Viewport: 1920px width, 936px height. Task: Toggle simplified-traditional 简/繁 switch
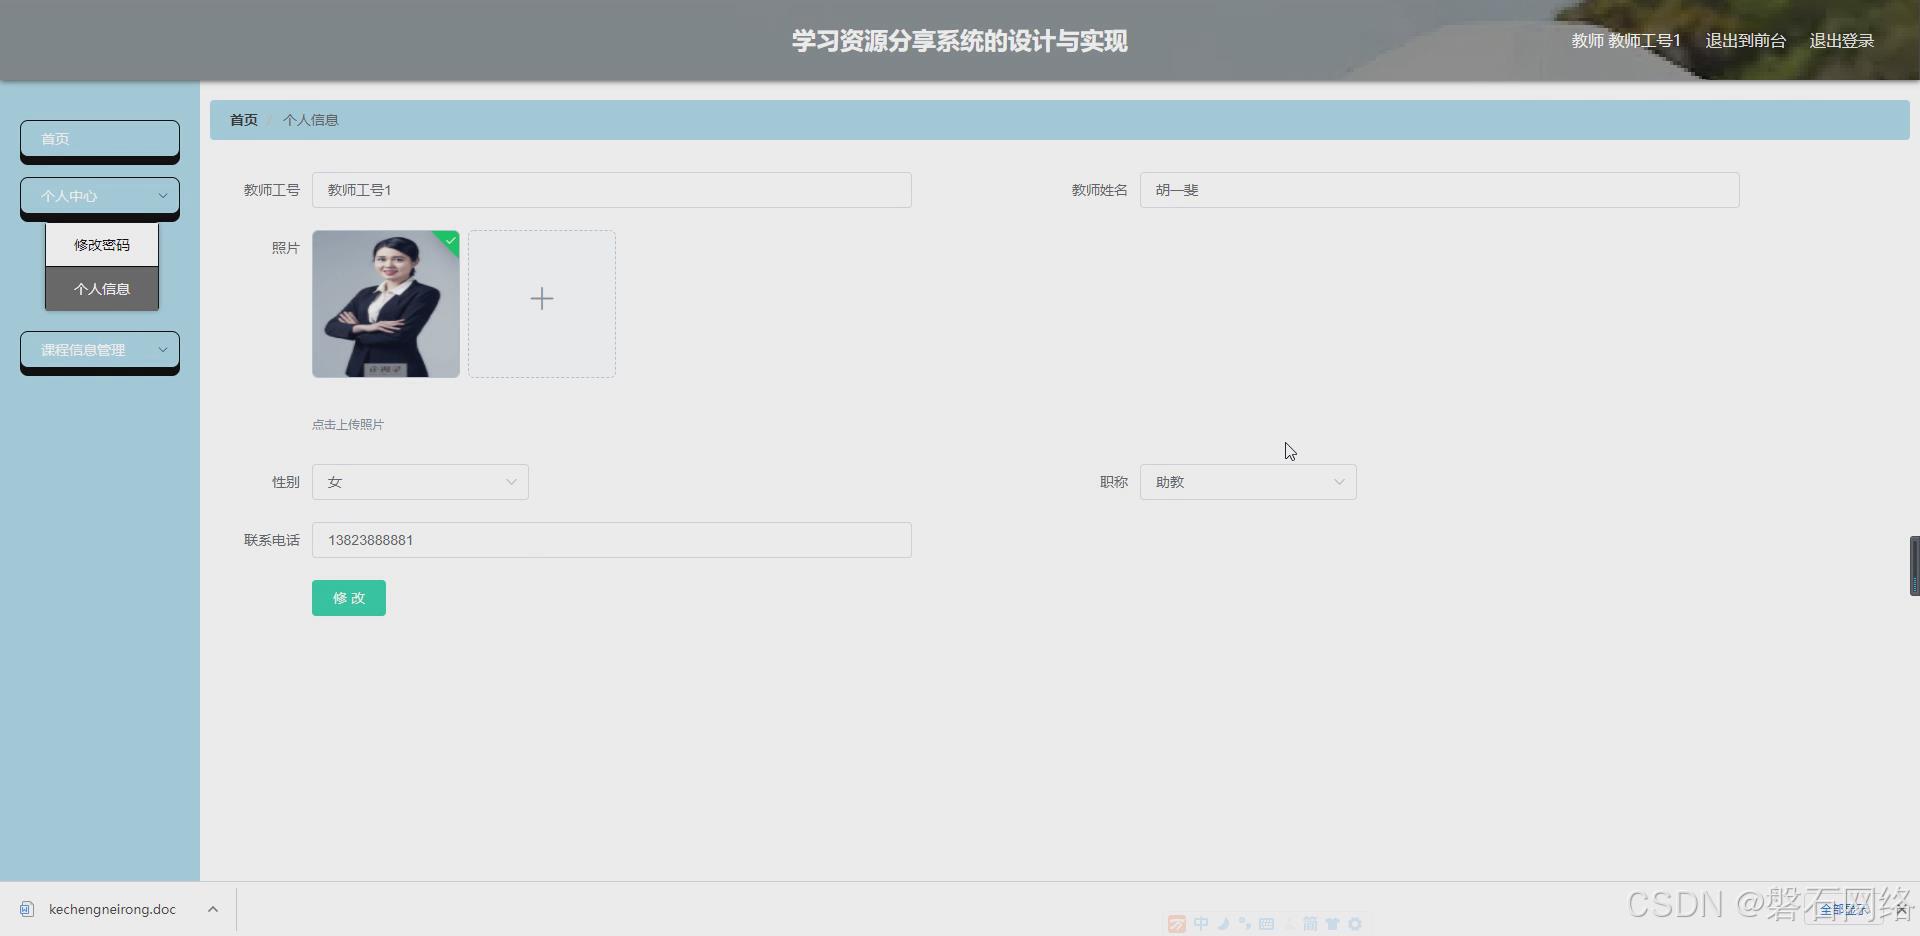click(x=1312, y=924)
